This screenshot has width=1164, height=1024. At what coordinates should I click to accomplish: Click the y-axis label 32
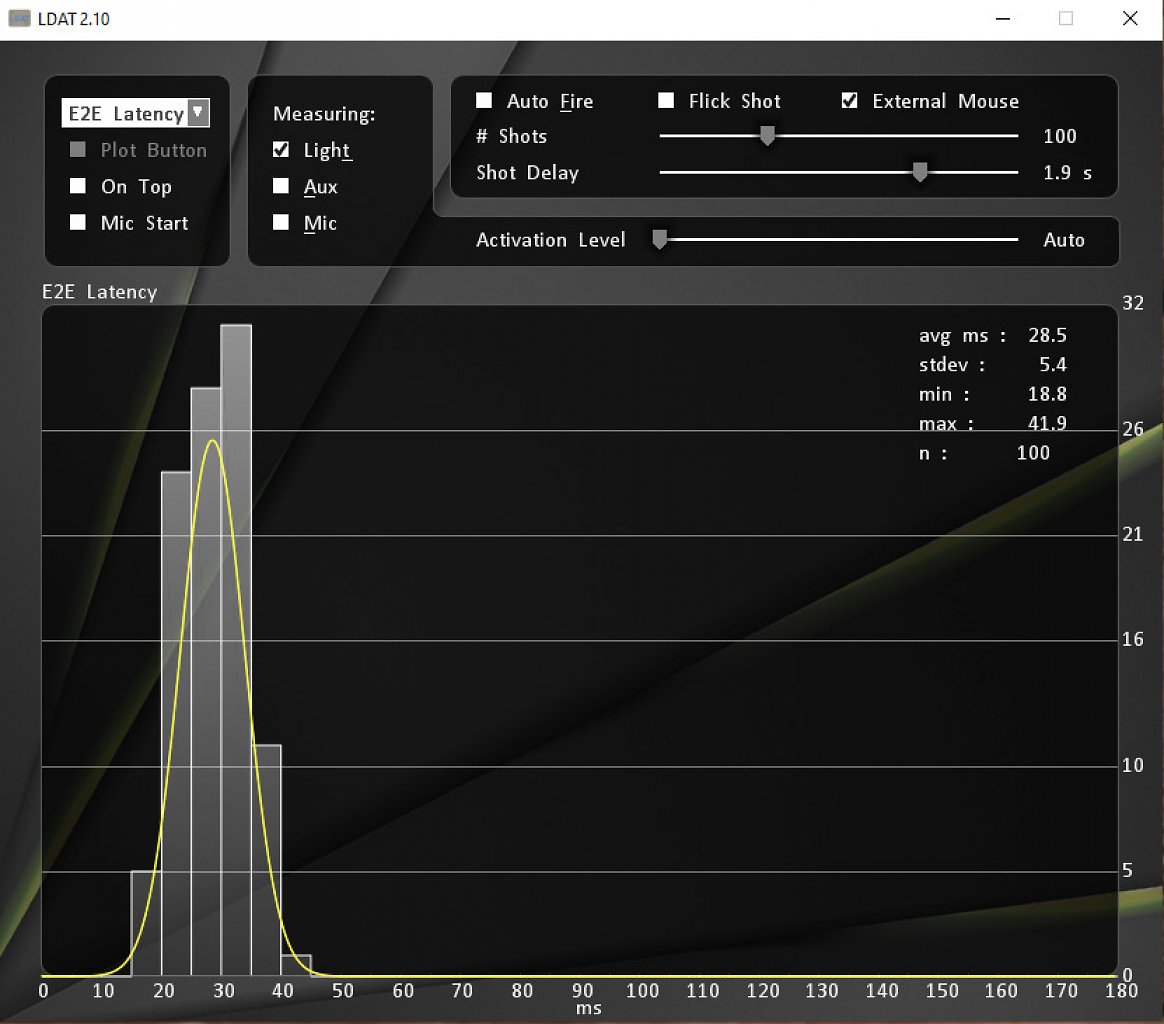point(1133,303)
